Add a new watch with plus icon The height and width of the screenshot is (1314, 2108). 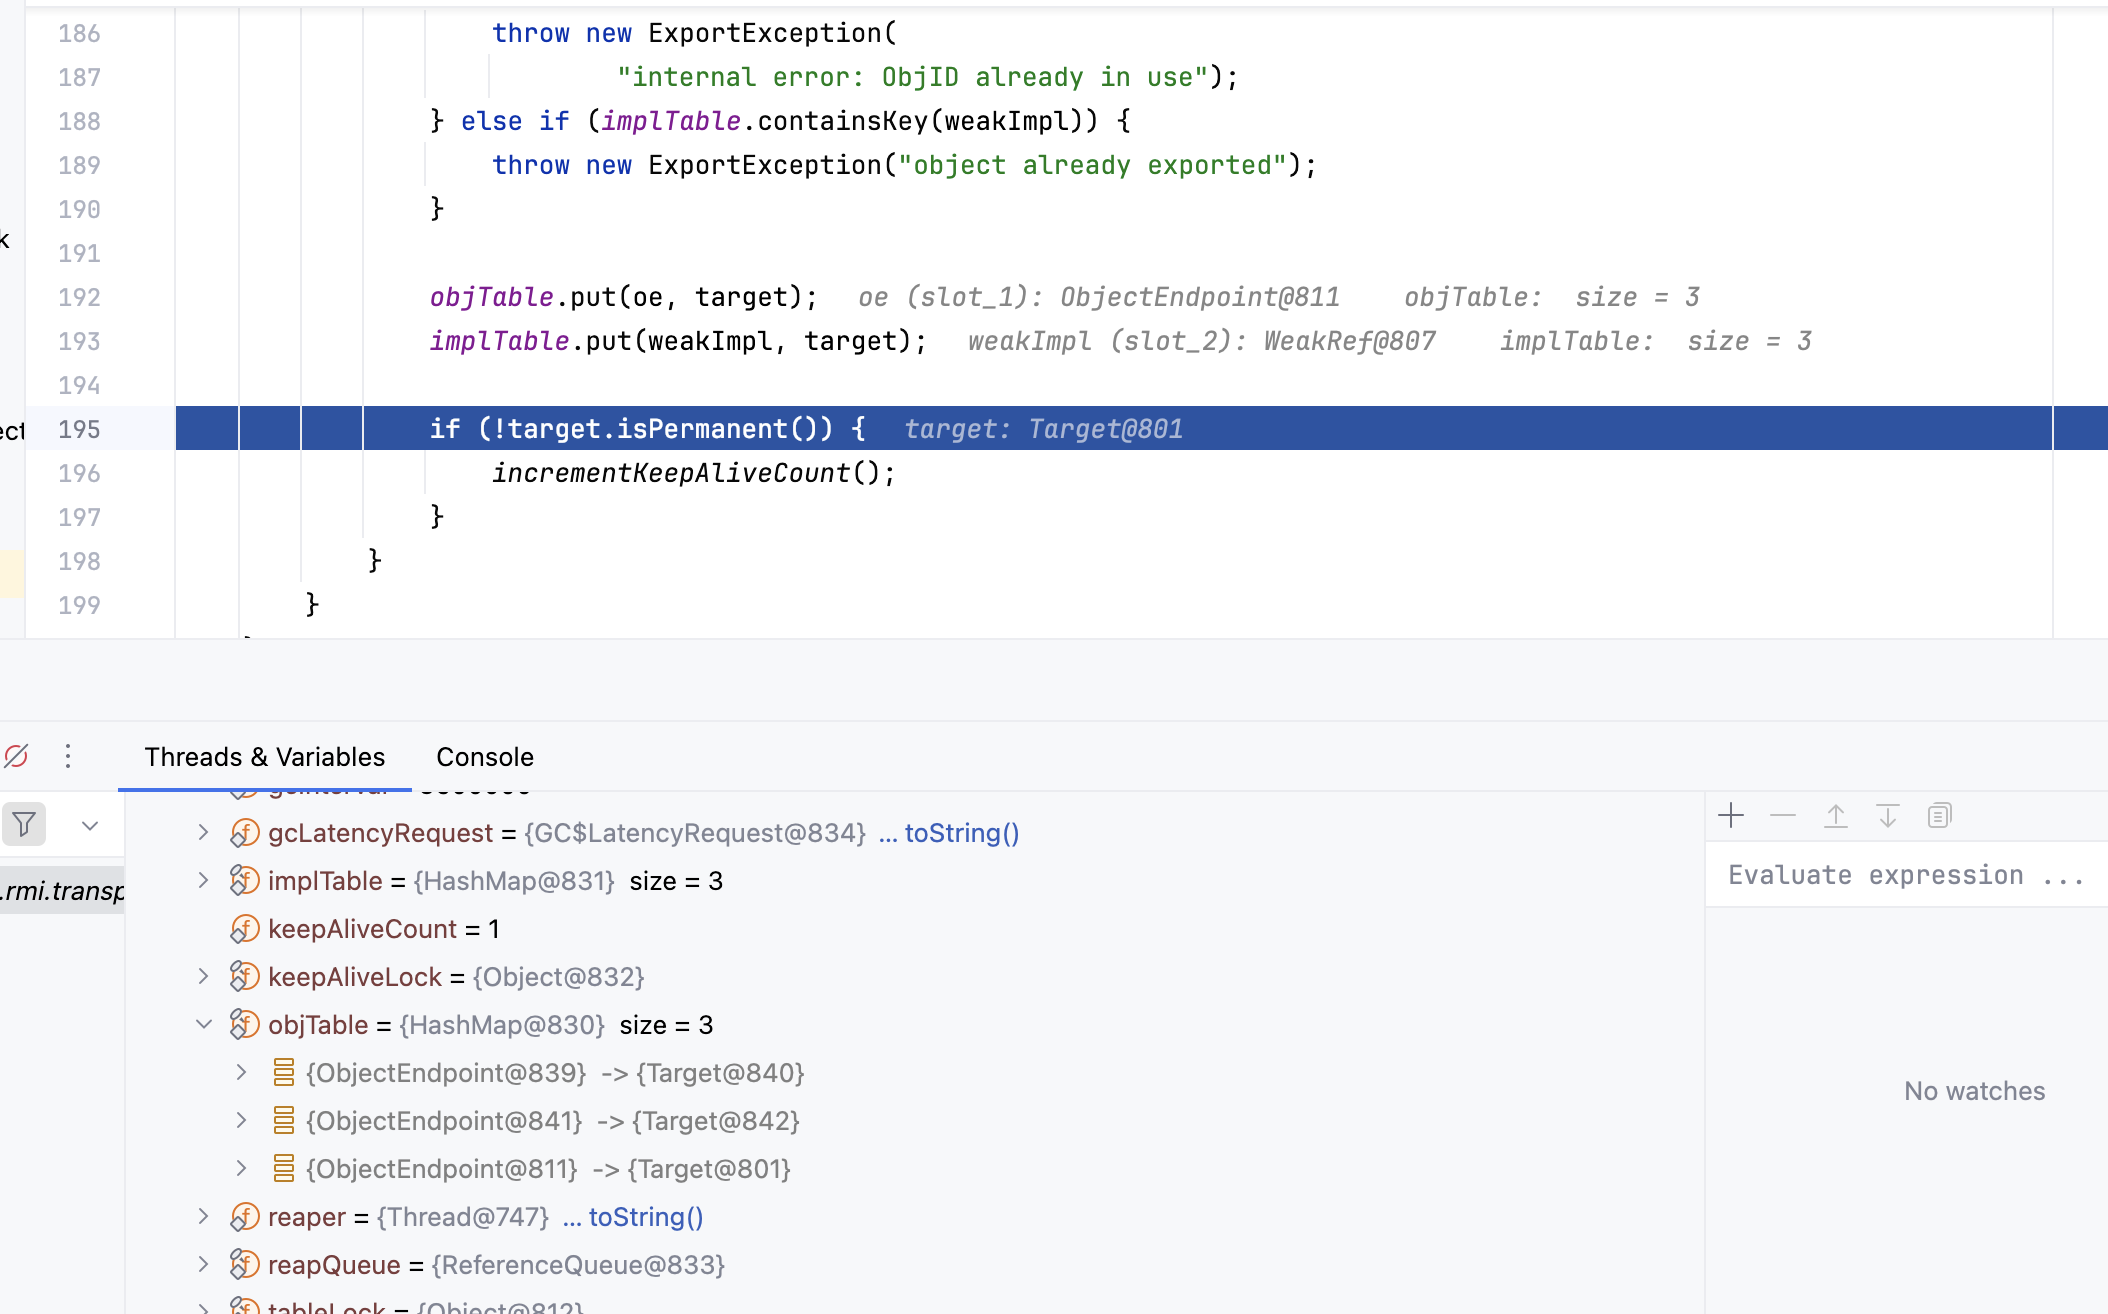point(1731,816)
